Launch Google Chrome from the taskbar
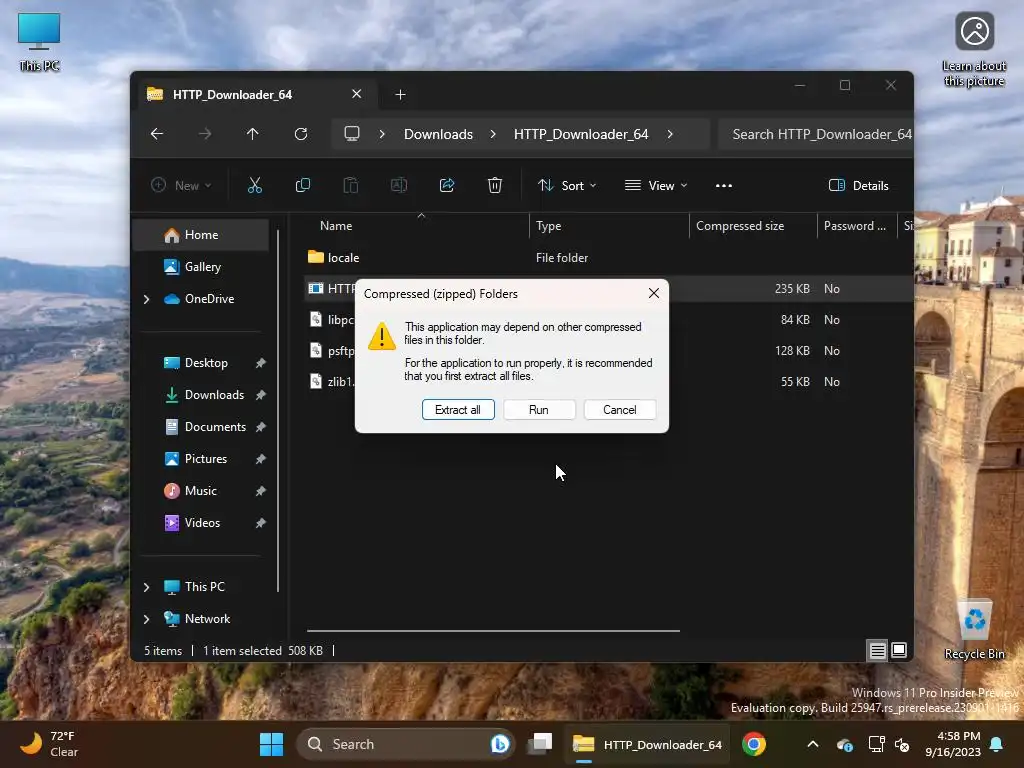Viewport: 1024px width, 768px height. pos(754,744)
